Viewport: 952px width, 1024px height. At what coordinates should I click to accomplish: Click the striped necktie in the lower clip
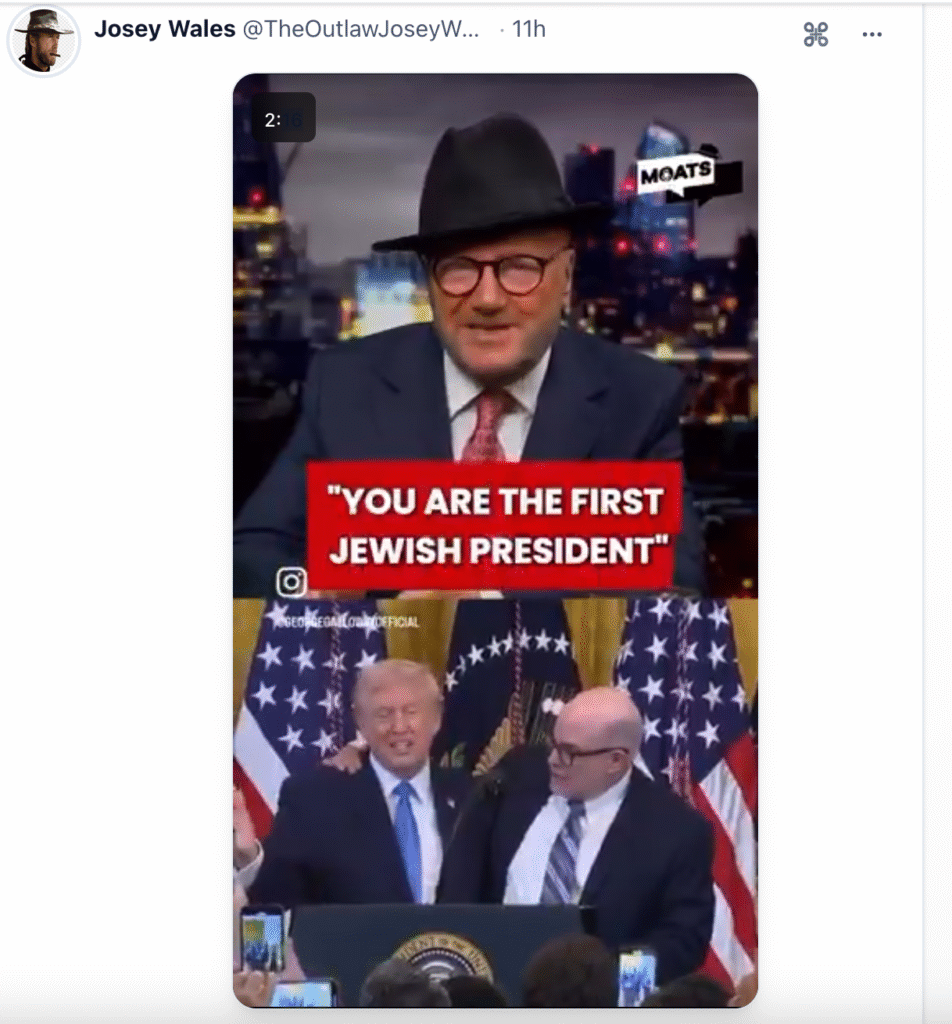[563, 848]
